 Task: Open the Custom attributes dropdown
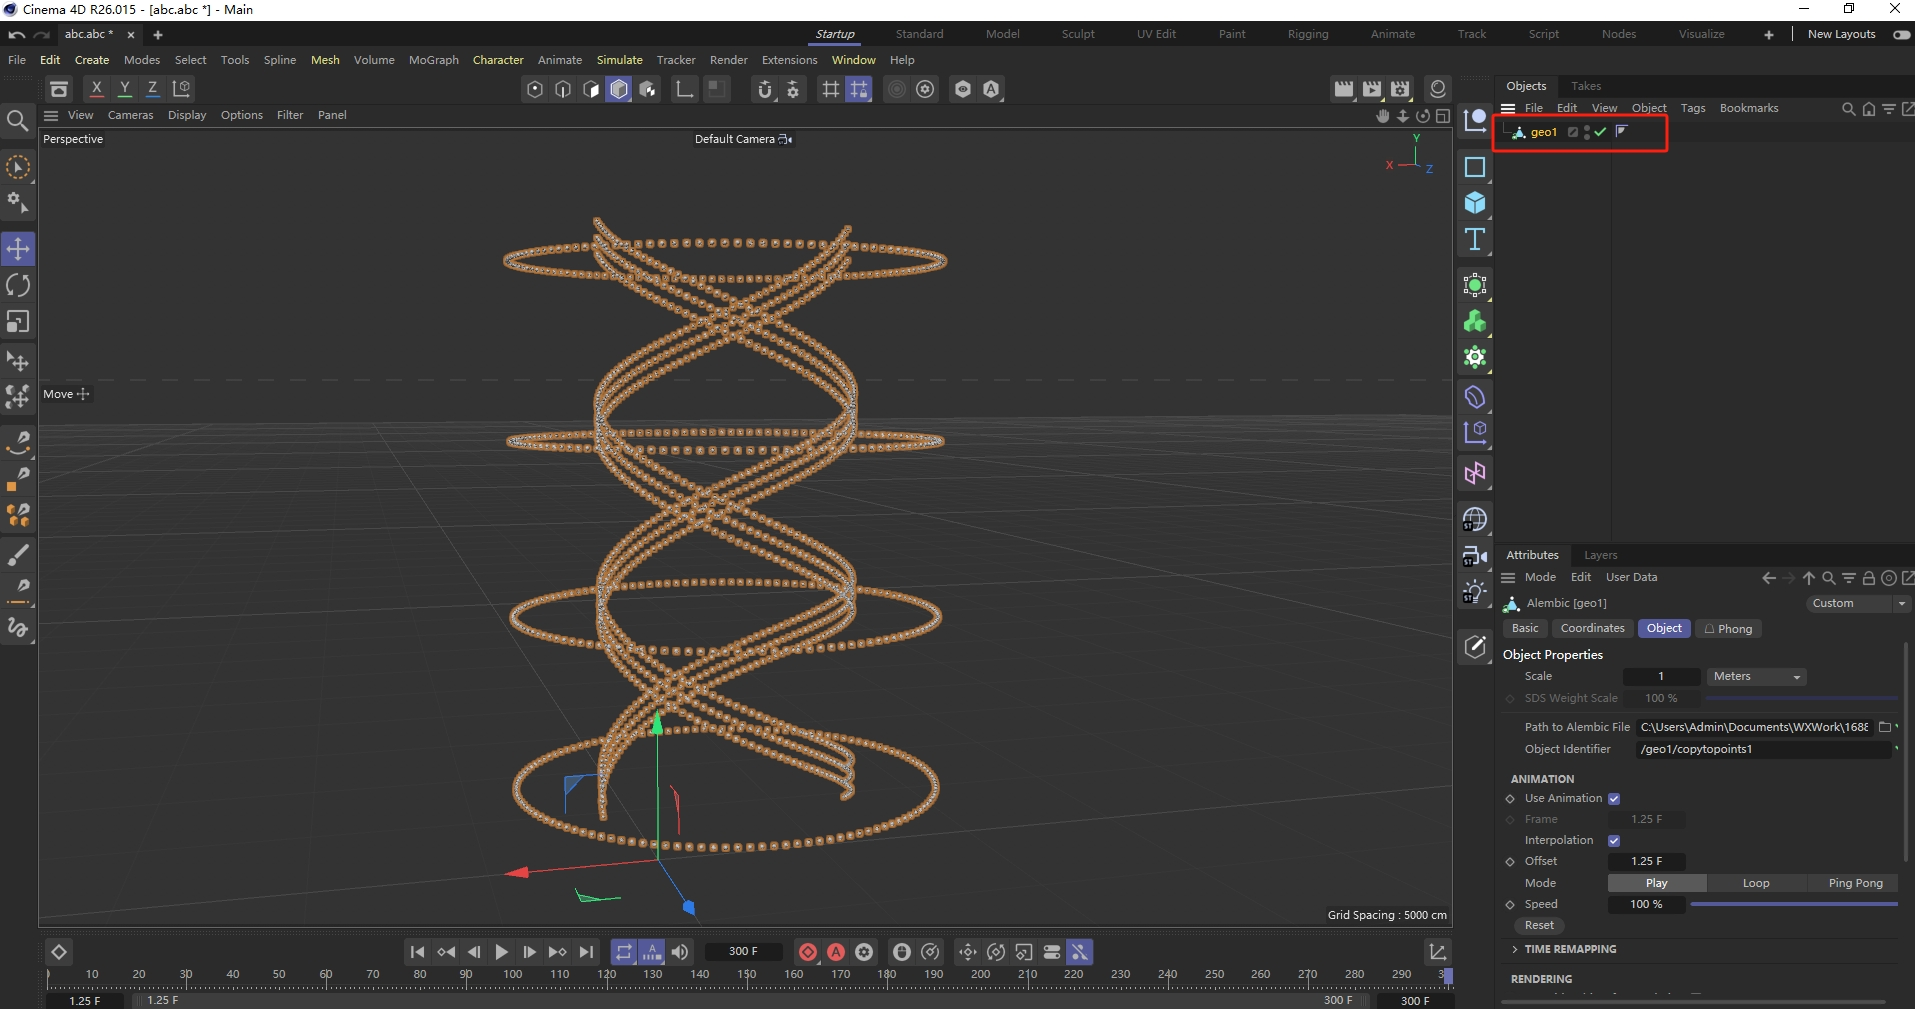point(1858,604)
